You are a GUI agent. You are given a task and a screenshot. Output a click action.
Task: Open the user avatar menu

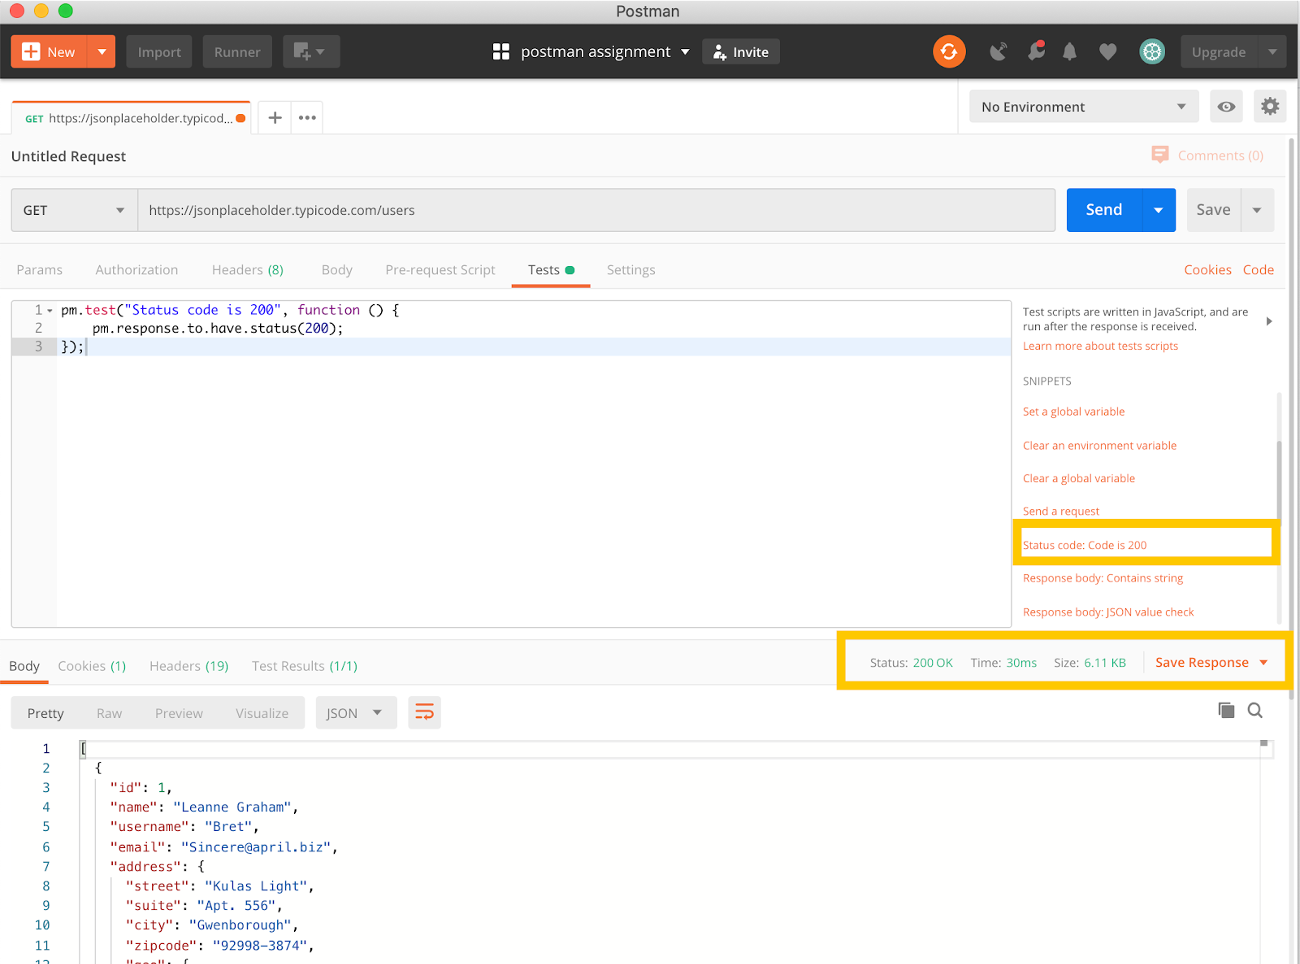point(1152,52)
